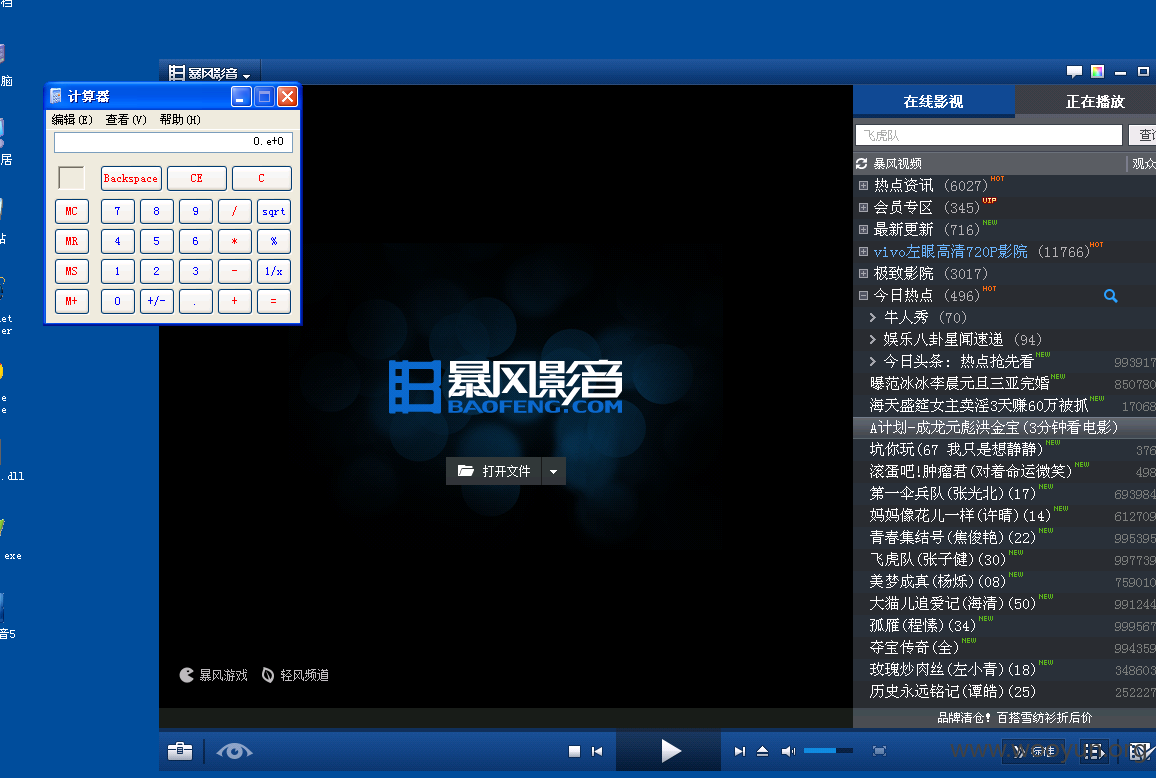Select 历史永远铭记(谭皓)(25)
The width and height of the screenshot is (1156, 778).
coord(953,692)
